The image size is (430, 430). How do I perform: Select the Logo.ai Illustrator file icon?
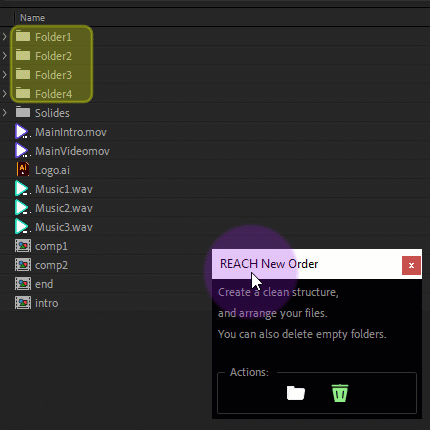(23, 170)
